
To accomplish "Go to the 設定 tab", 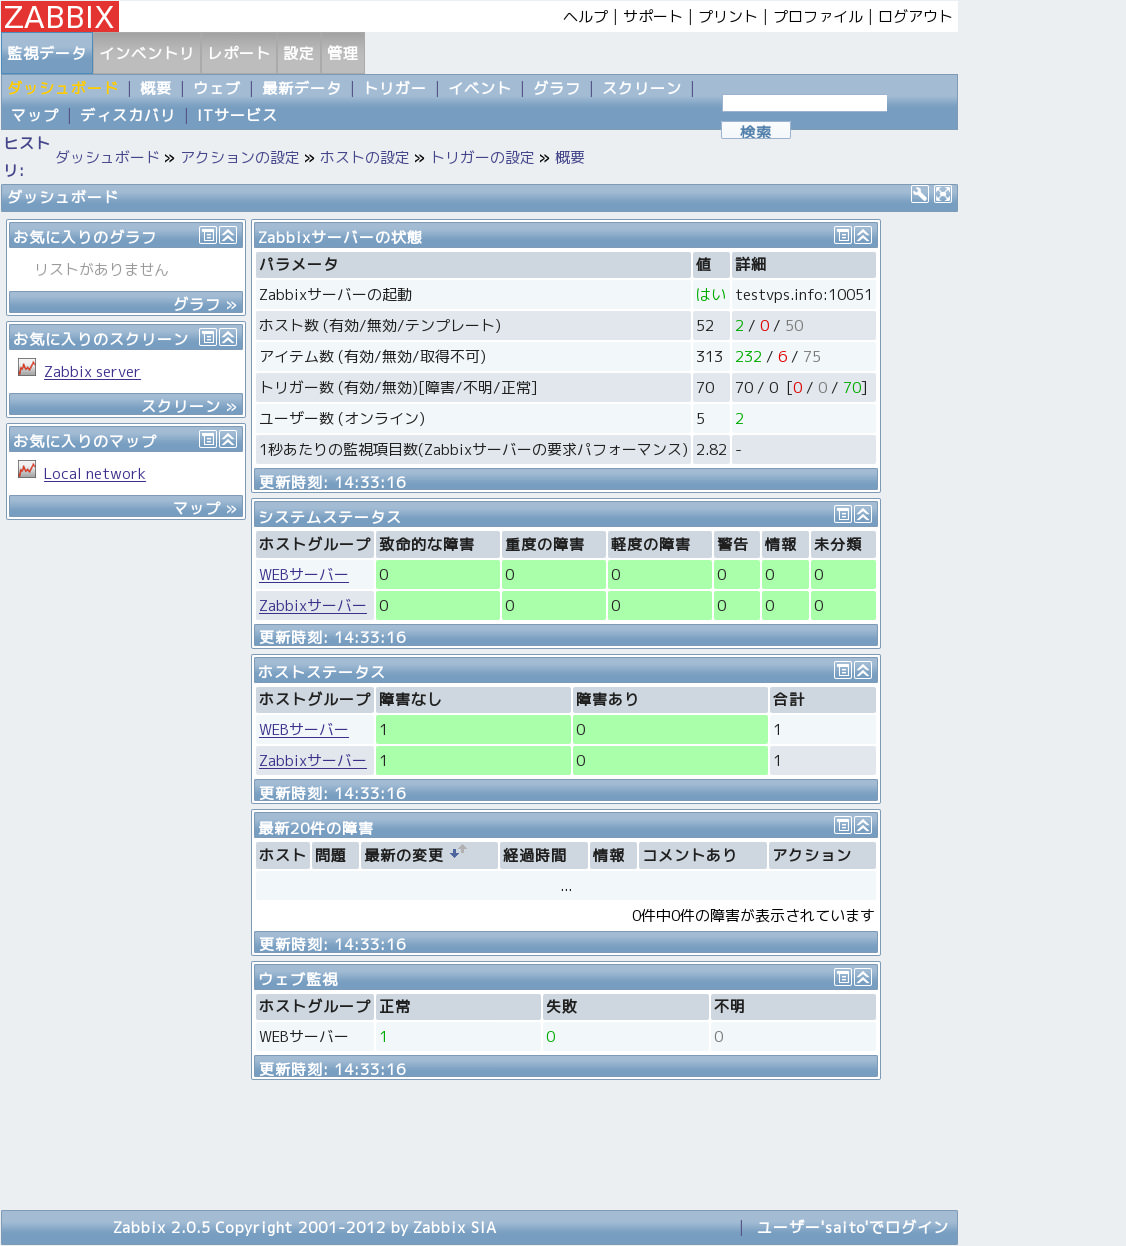I will point(298,53).
